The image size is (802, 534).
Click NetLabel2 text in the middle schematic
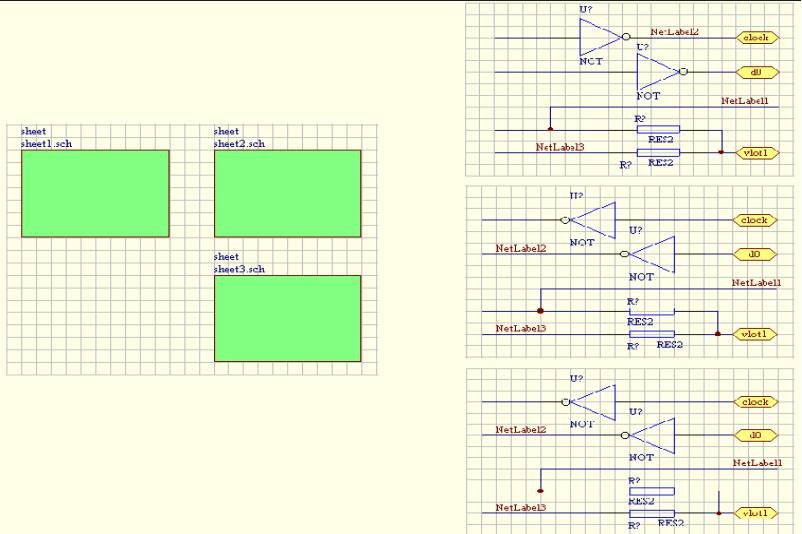(521, 248)
